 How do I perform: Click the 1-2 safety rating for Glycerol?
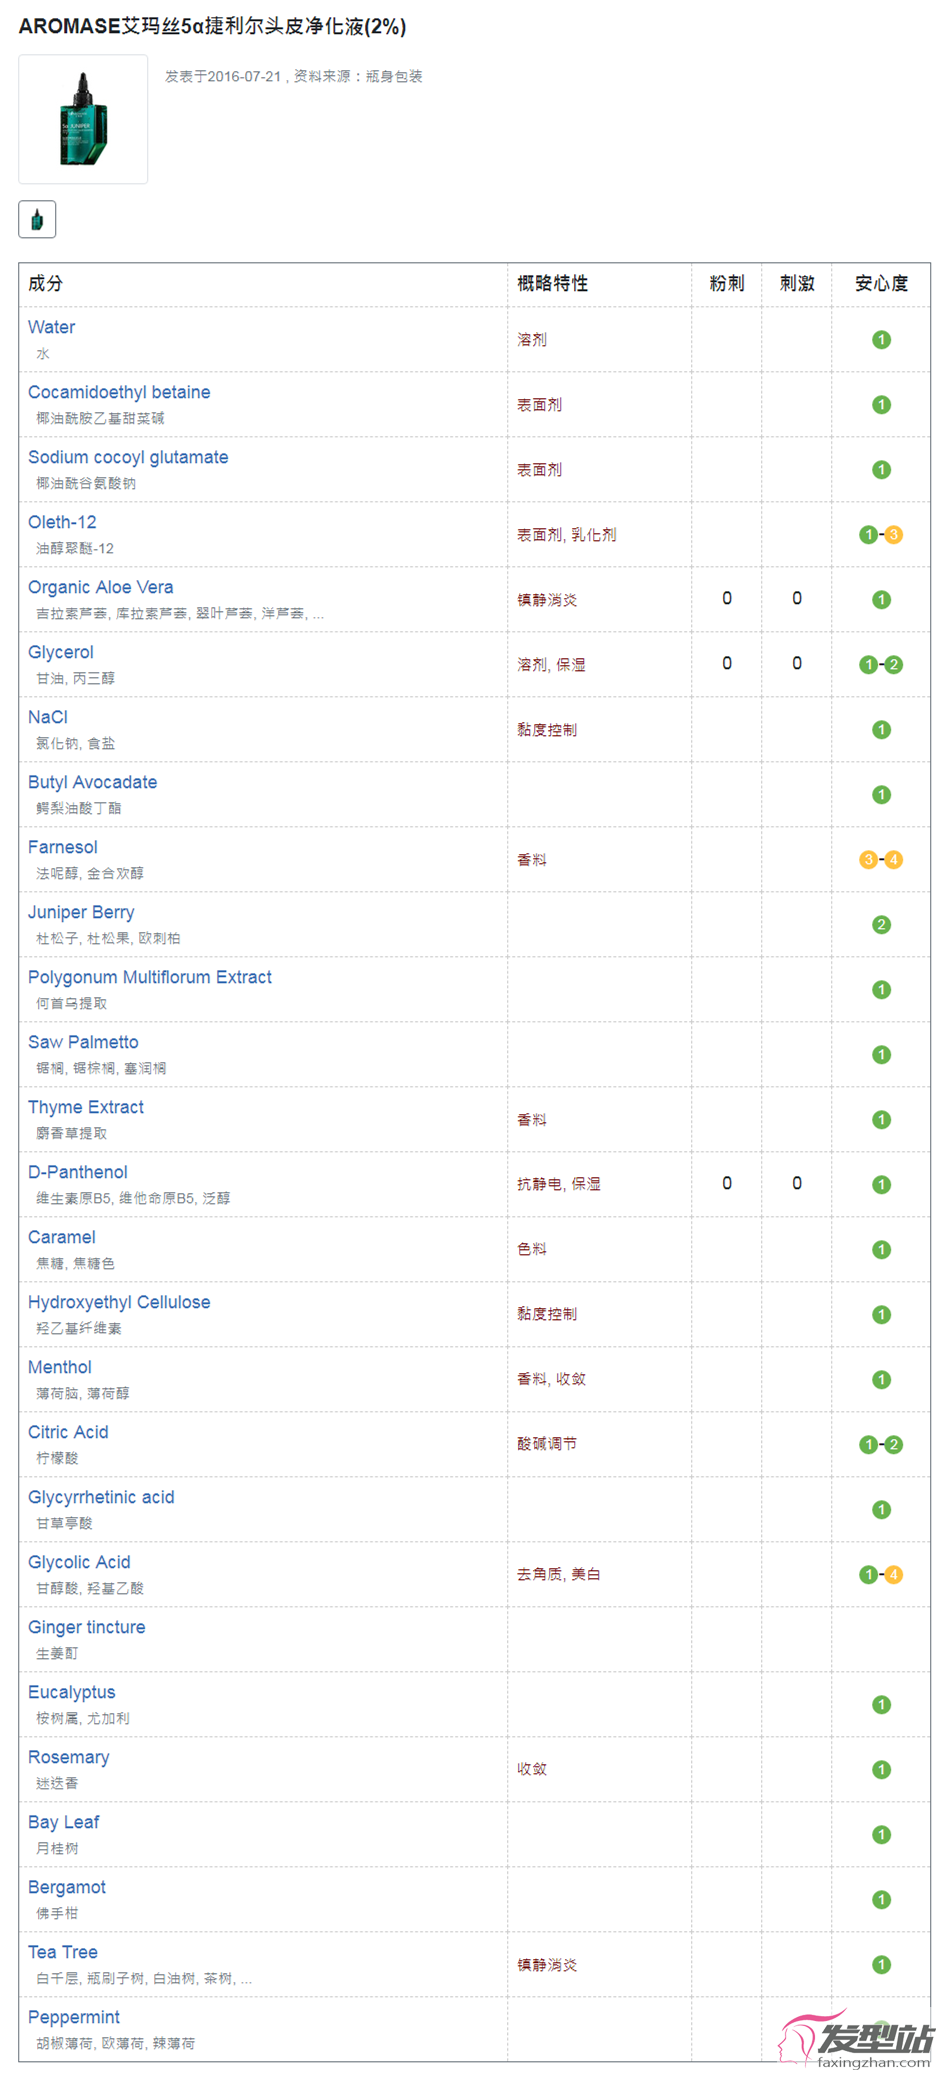coord(881,665)
